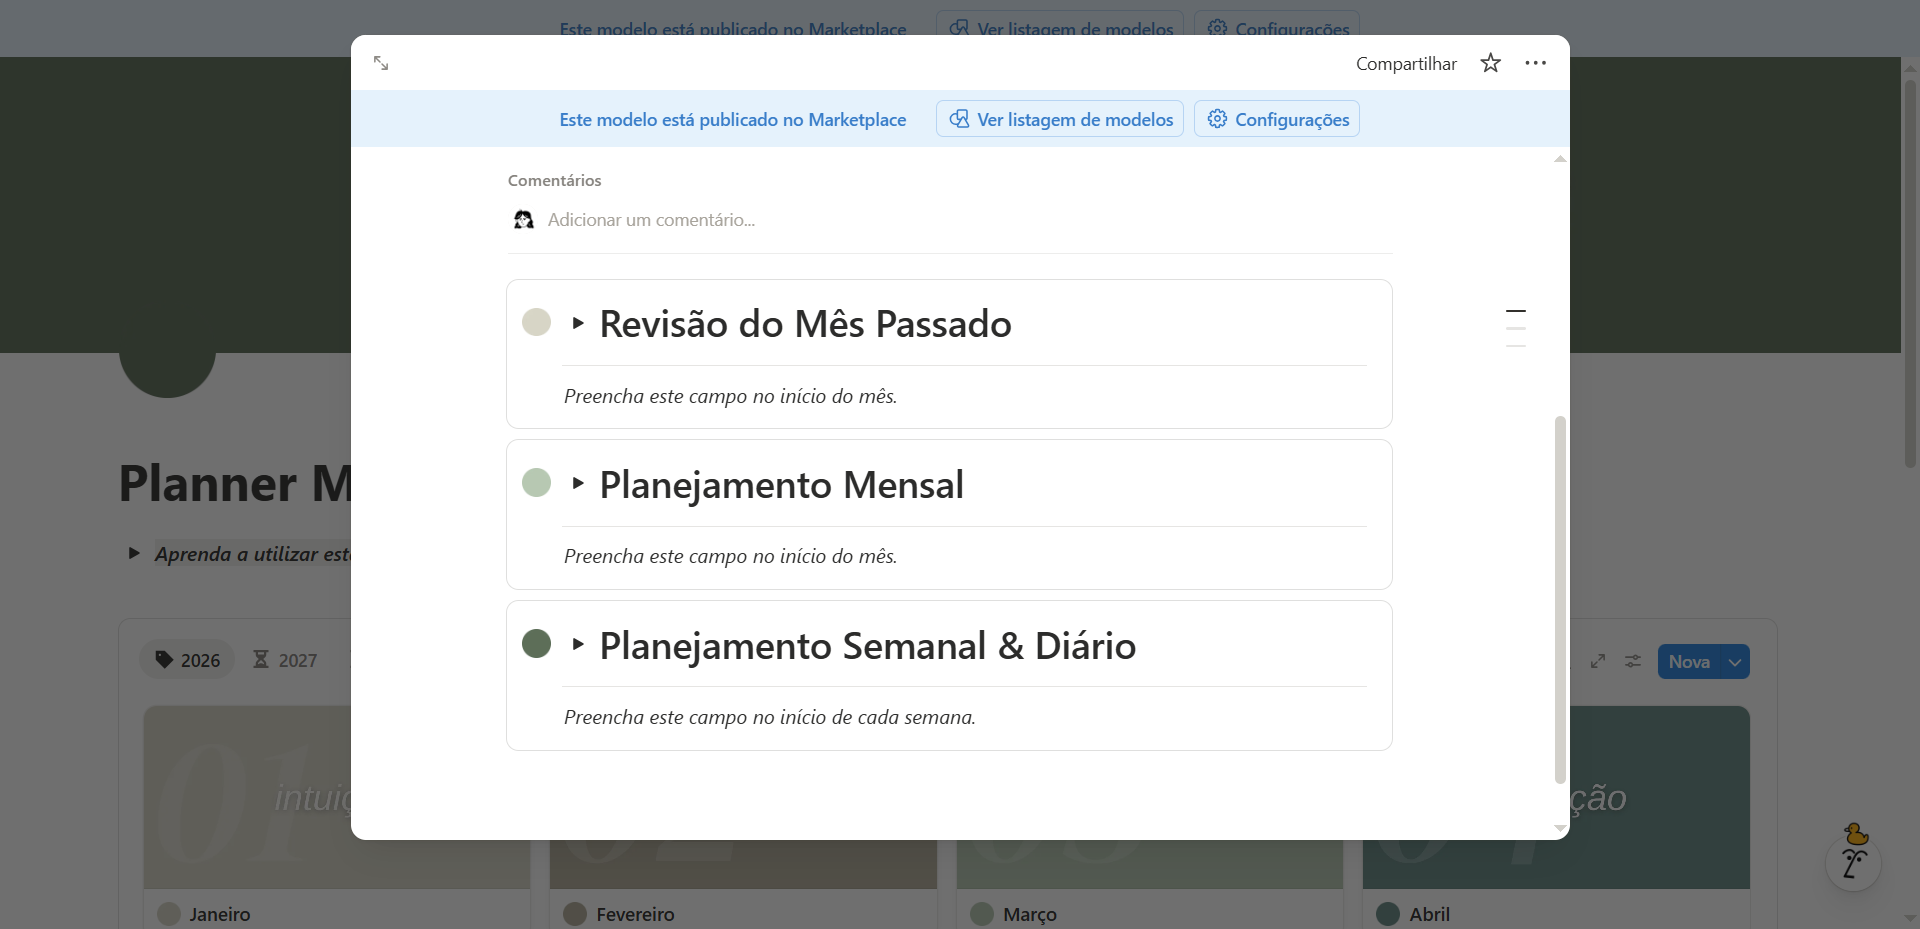Click the circle icon beside Abril
Image resolution: width=1920 pixels, height=929 pixels.
(1388, 914)
